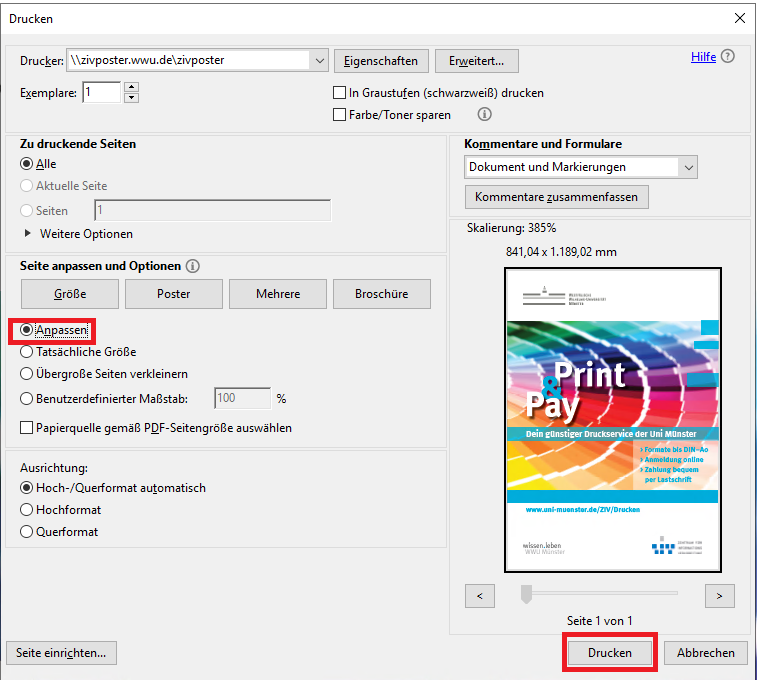
Task: Click the 841,04 x 1.189,02 mm text
Action: coord(561,252)
